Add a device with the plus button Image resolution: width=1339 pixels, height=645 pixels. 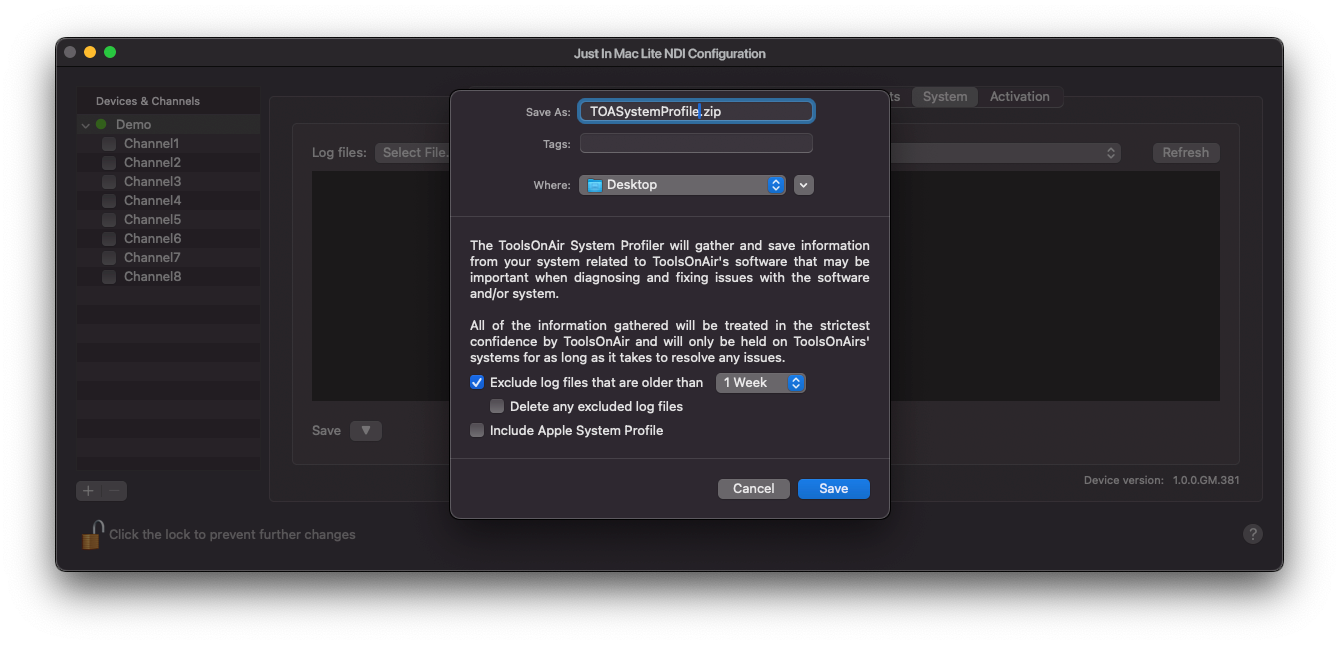tap(89, 490)
